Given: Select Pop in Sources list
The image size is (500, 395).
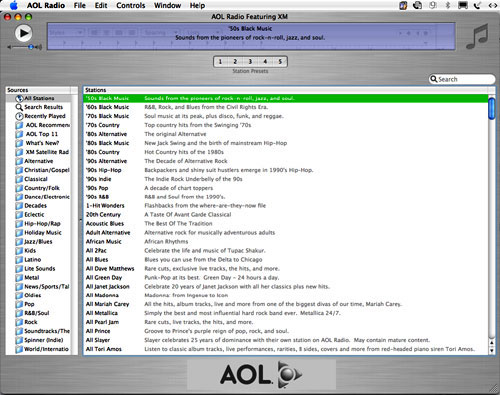Looking at the screenshot, I should (29, 304).
